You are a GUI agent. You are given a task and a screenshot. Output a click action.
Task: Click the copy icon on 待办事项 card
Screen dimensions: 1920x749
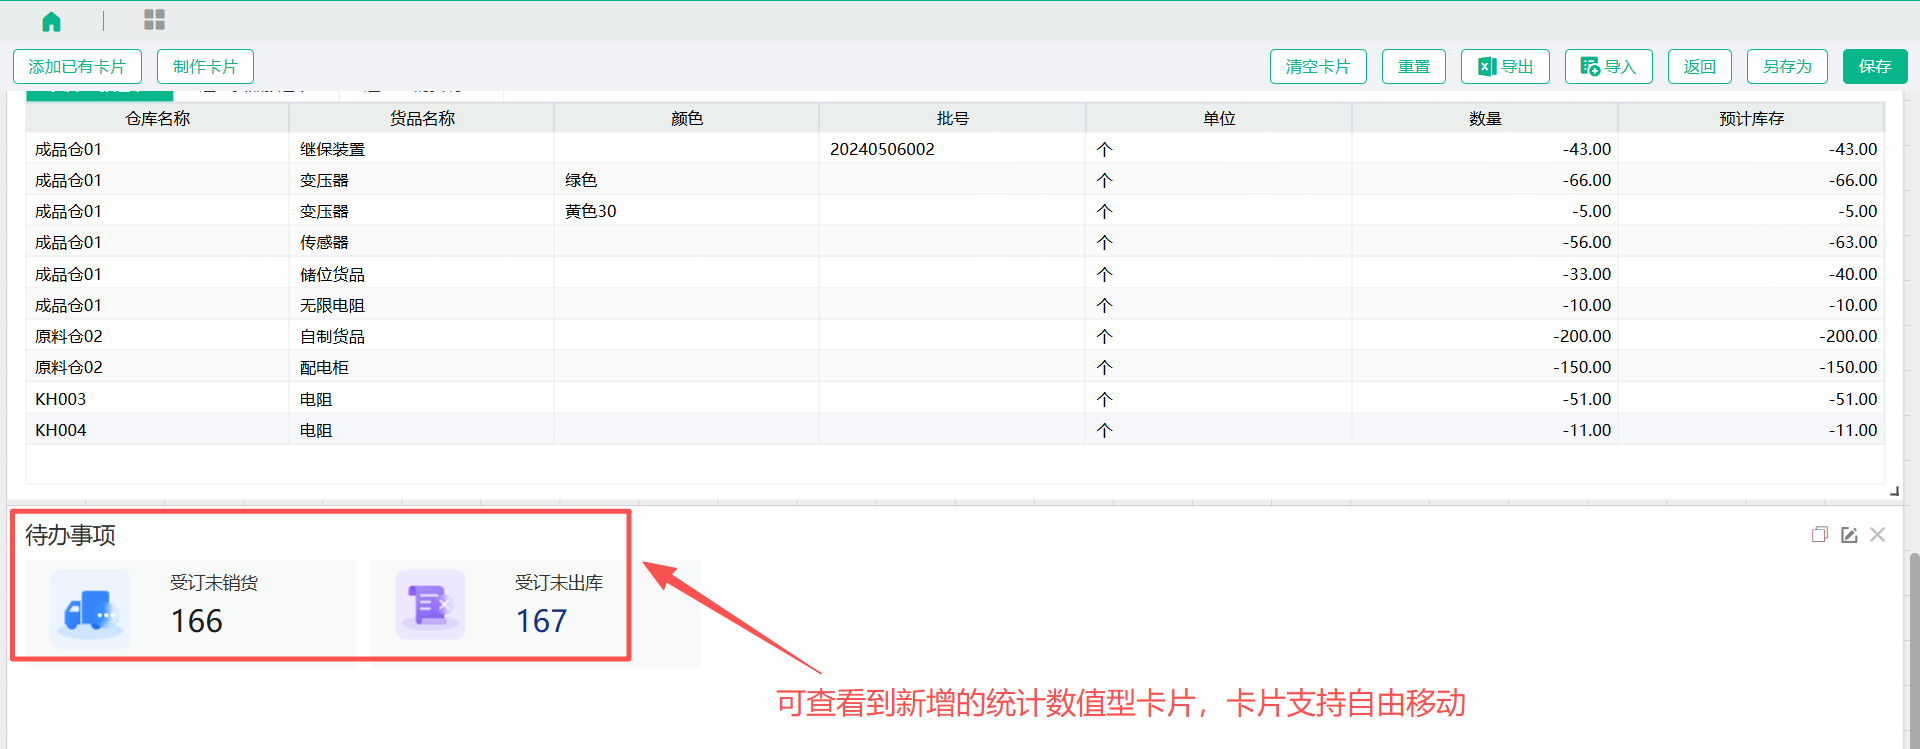[1819, 535]
